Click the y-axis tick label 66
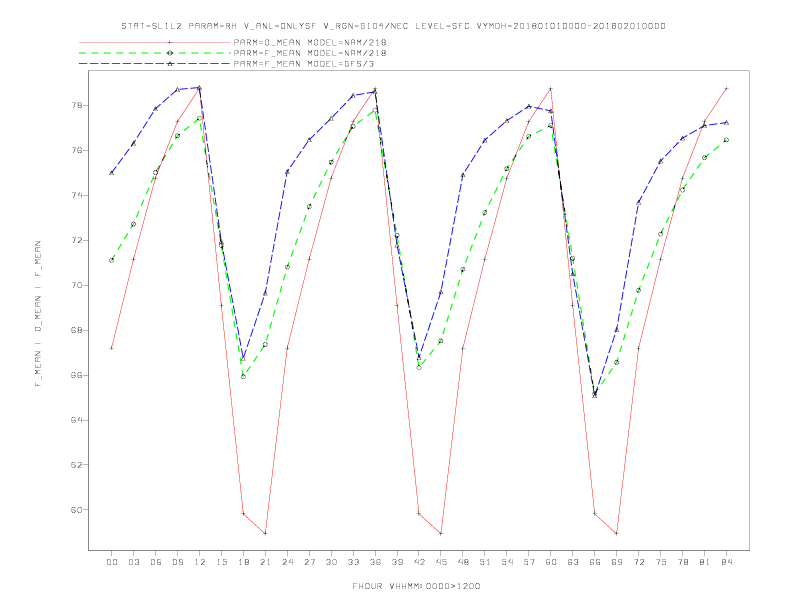 tap(76, 375)
